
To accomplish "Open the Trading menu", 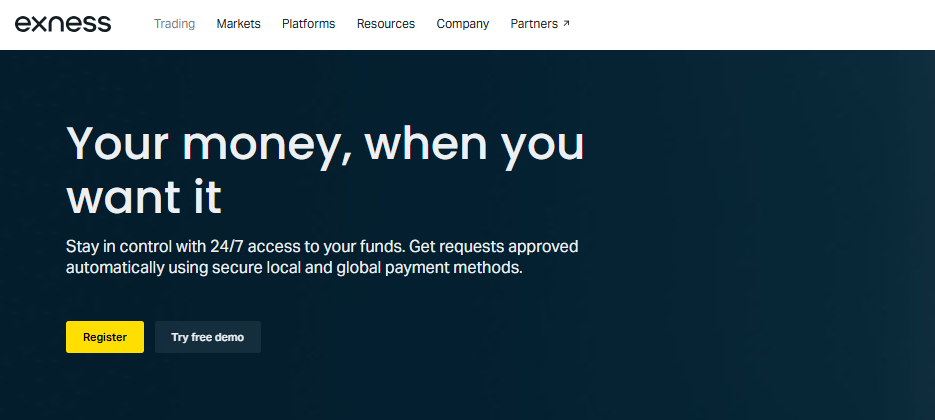I will tap(174, 24).
